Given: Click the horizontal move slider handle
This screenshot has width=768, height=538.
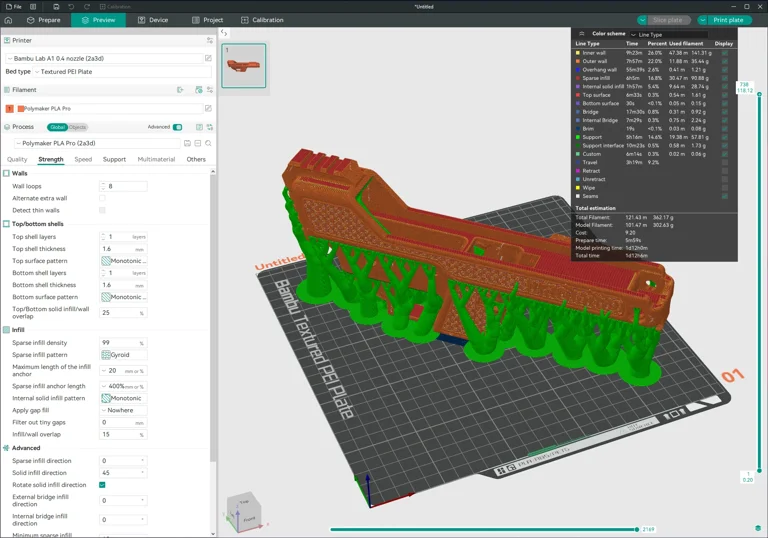Looking at the screenshot, I should [x=637, y=529].
